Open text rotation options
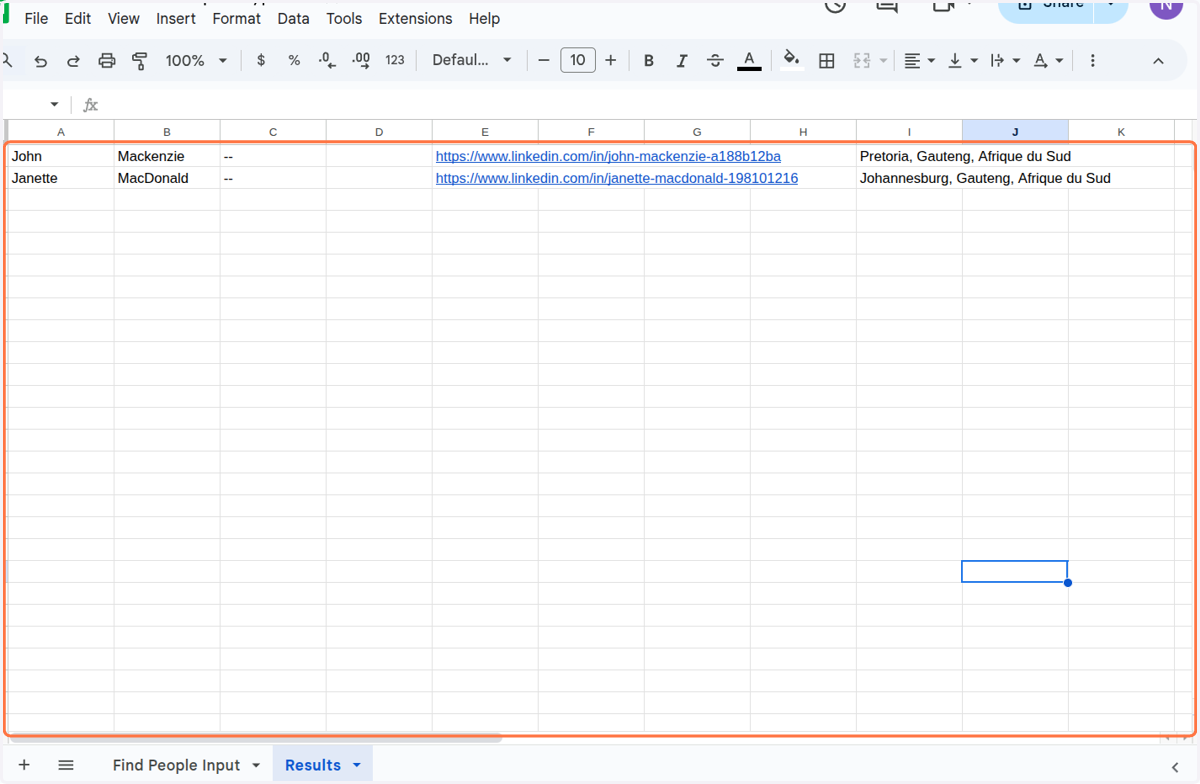Viewport: 1200px width, 784px height. pyautogui.click(x=1048, y=61)
